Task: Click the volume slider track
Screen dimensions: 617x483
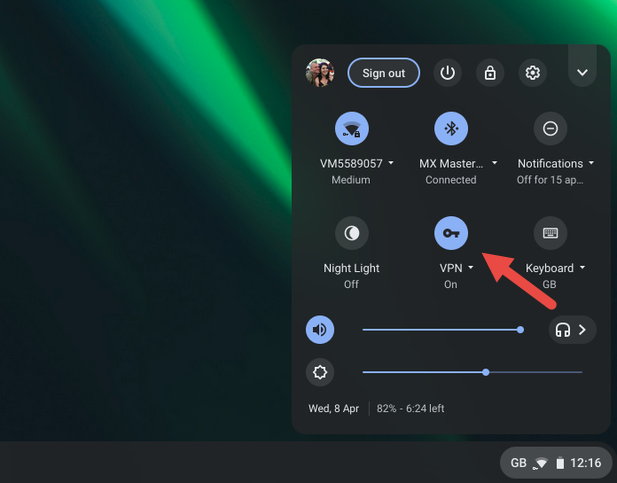Action: pos(443,330)
